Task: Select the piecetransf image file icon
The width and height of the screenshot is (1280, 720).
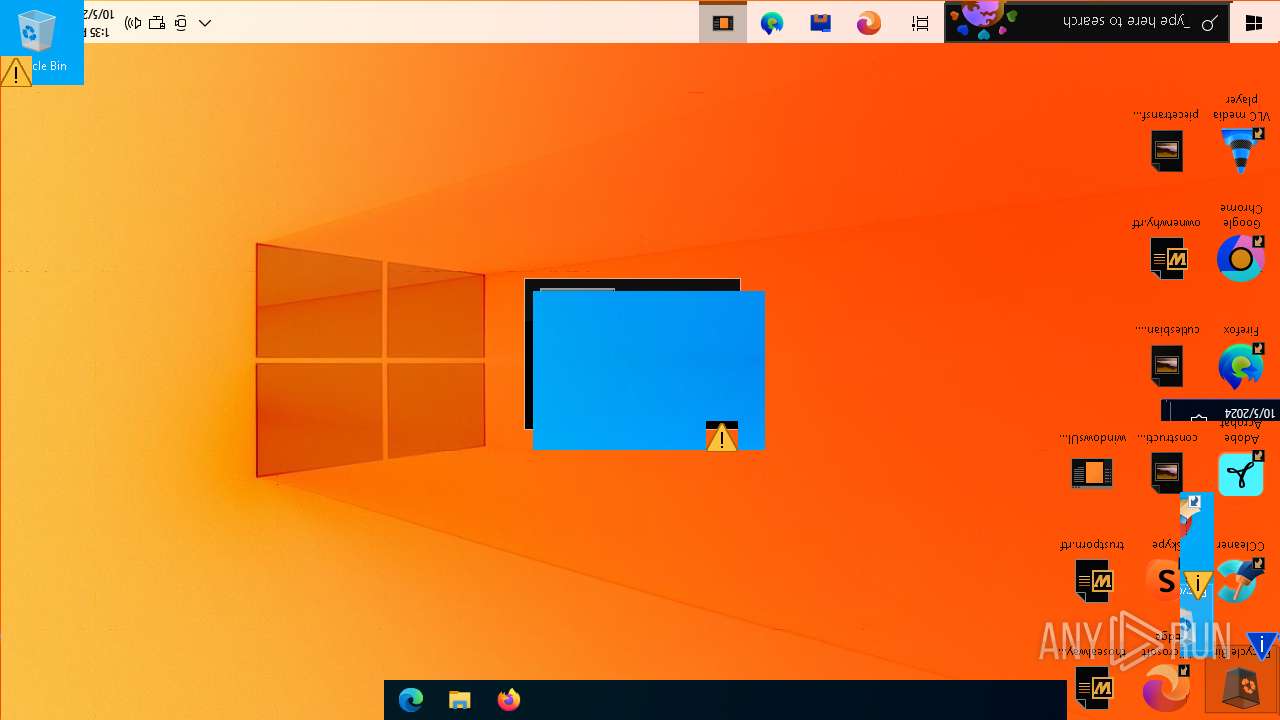Action: [x=1166, y=151]
